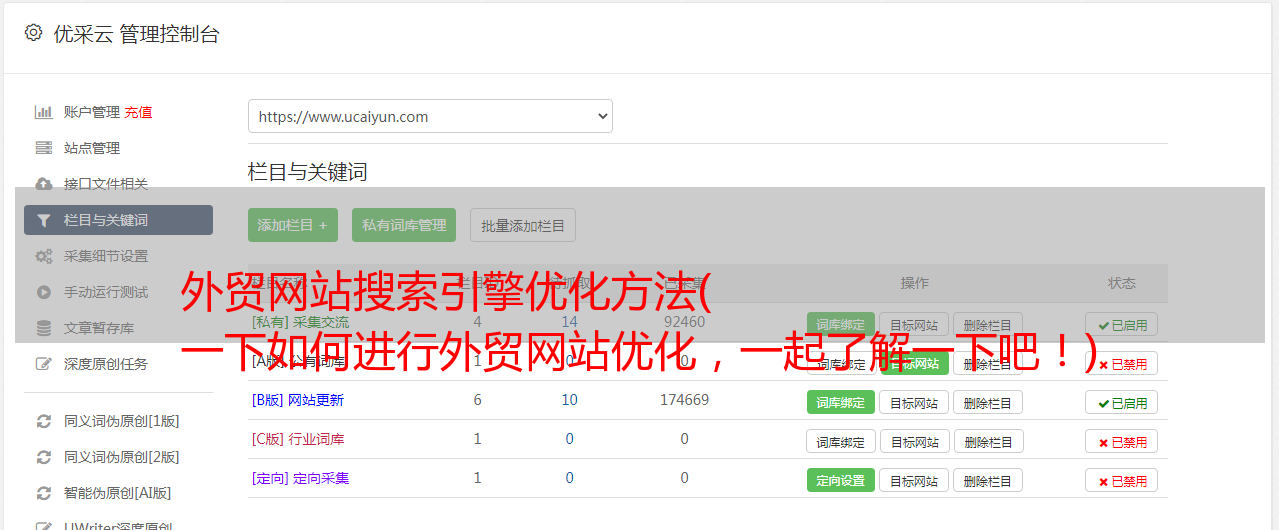Image resolution: width=1279 pixels, height=530 pixels.
Task: Open the [C版] 行业词库 column link
Action: 298,439
